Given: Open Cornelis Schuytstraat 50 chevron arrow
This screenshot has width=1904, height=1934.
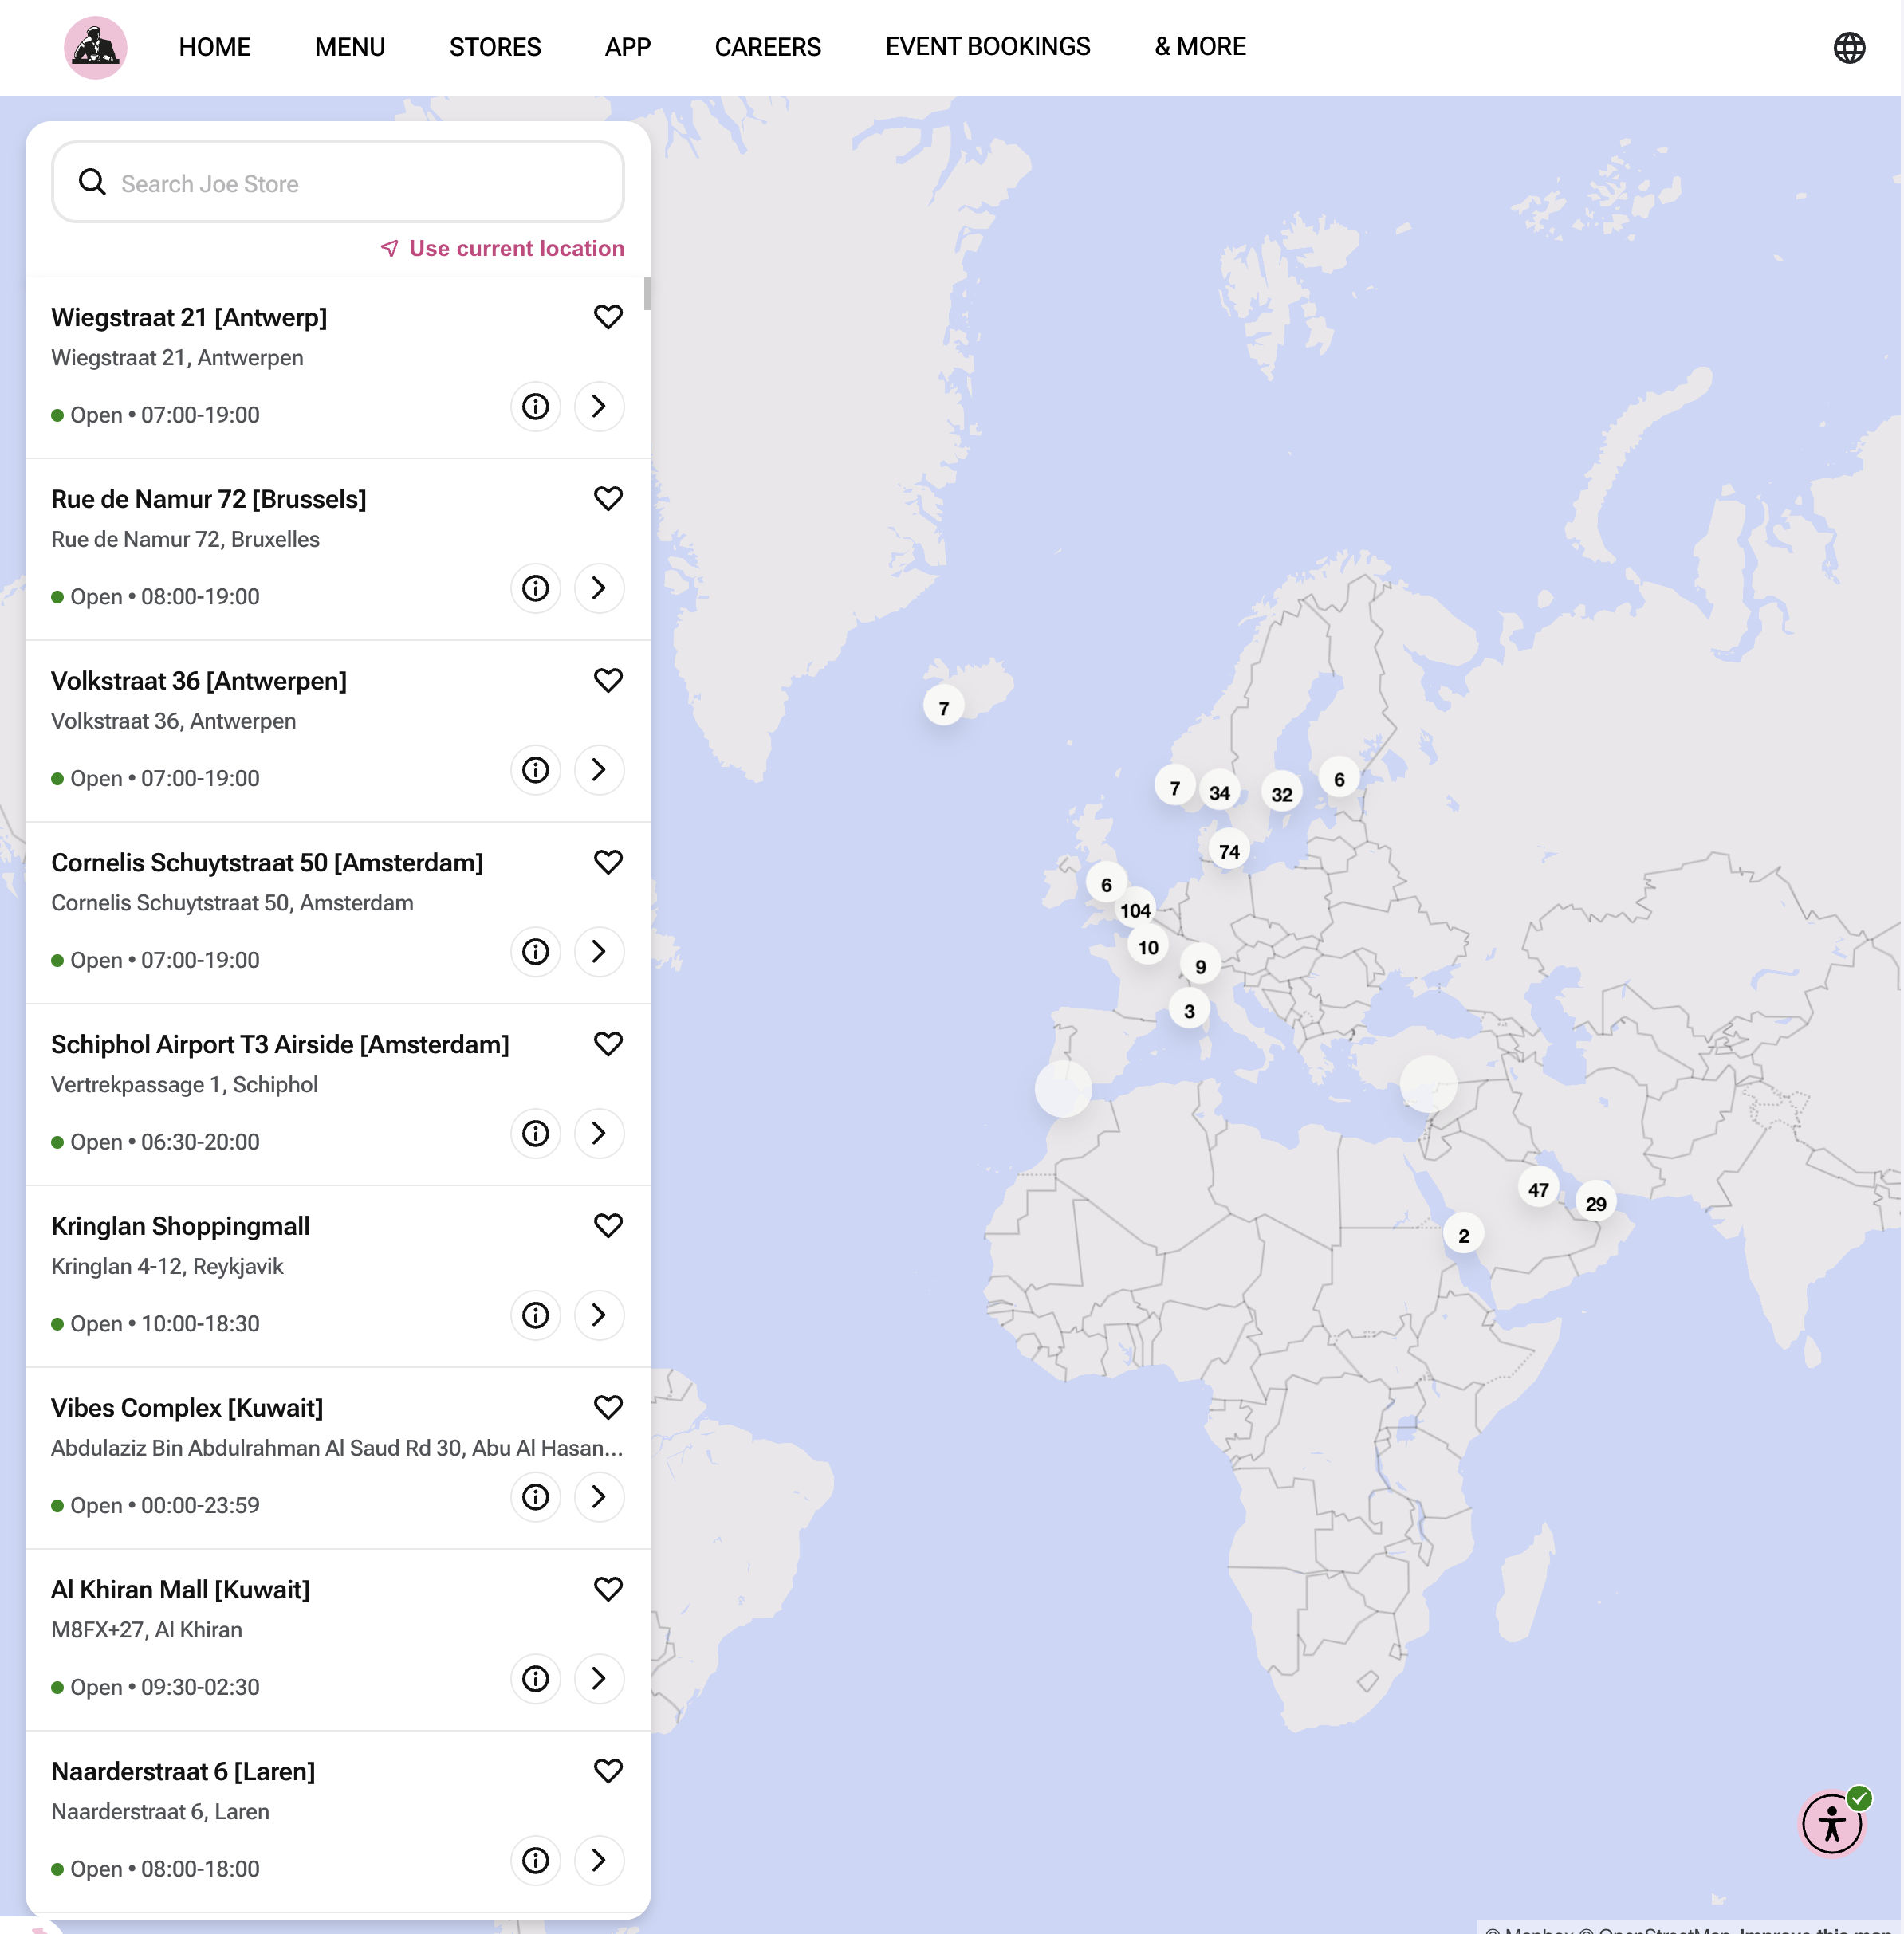Looking at the screenshot, I should tap(599, 951).
